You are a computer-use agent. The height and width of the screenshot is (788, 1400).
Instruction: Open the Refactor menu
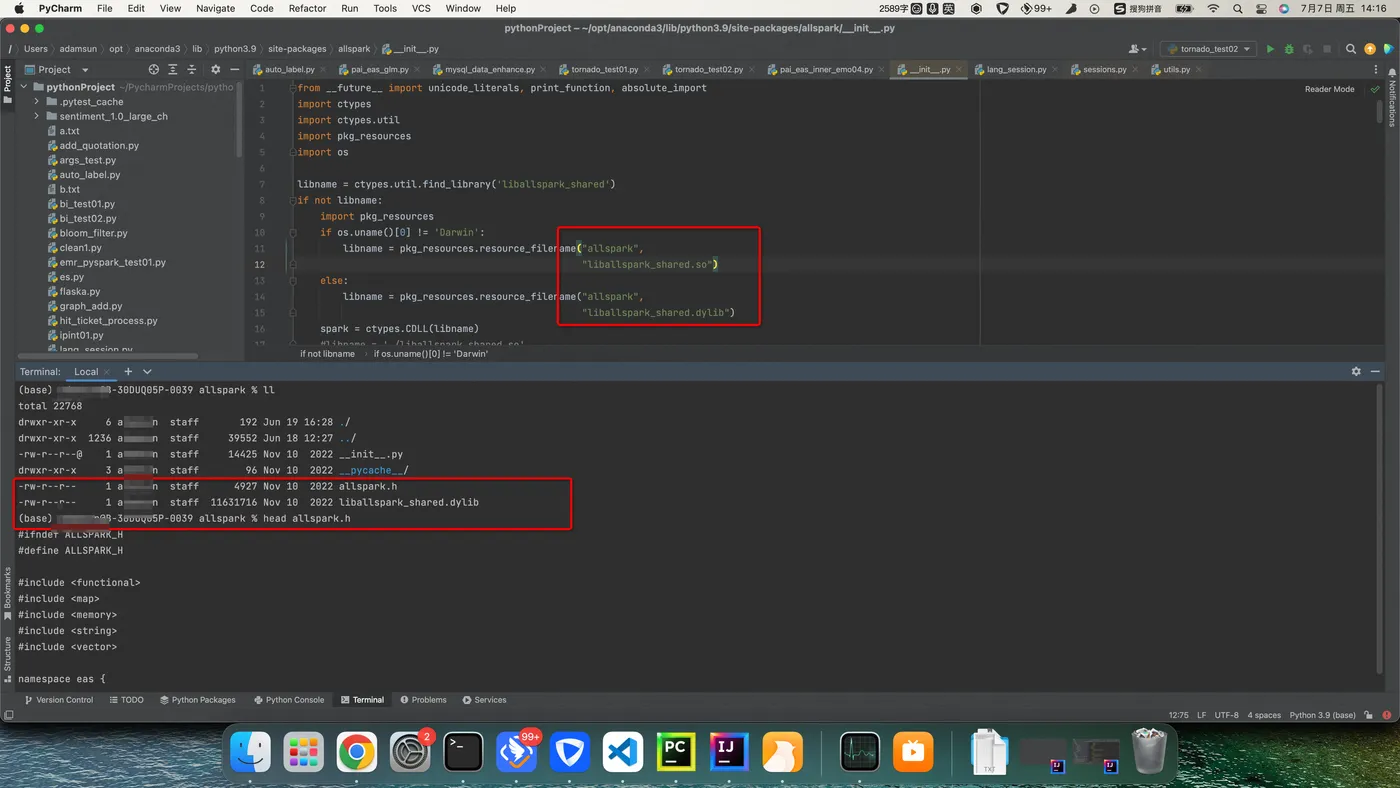coord(307,8)
